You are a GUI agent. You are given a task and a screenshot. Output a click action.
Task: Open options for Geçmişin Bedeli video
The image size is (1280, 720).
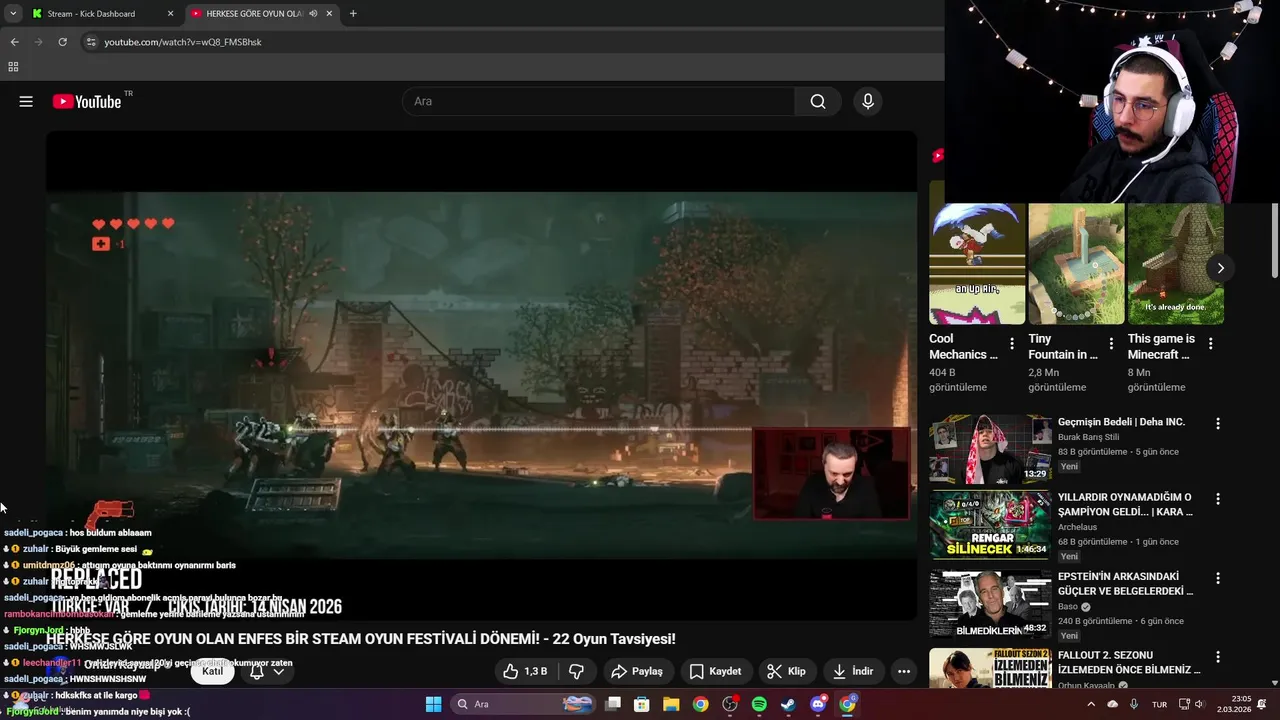click(x=1217, y=424)
